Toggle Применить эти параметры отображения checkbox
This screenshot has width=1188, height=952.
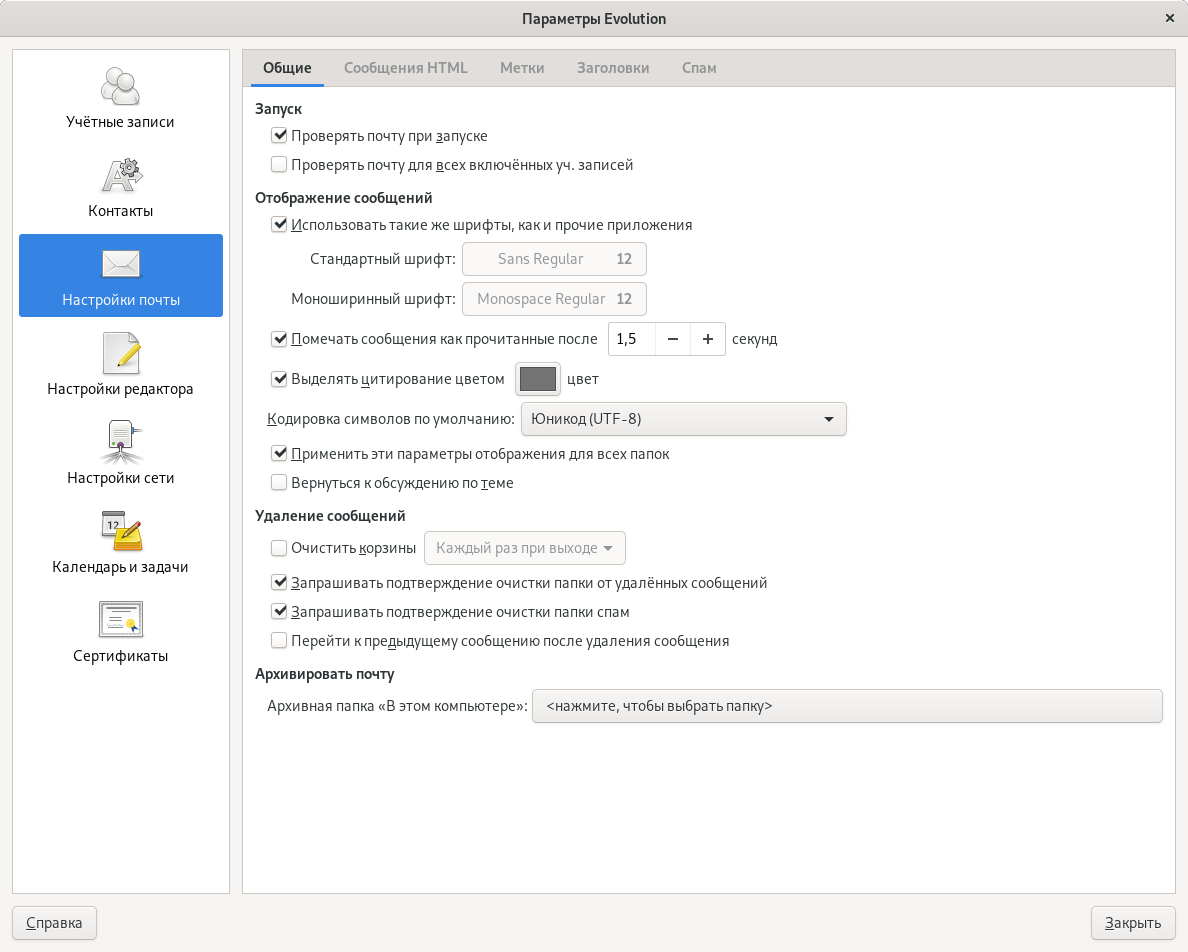(x=279, y=454)
